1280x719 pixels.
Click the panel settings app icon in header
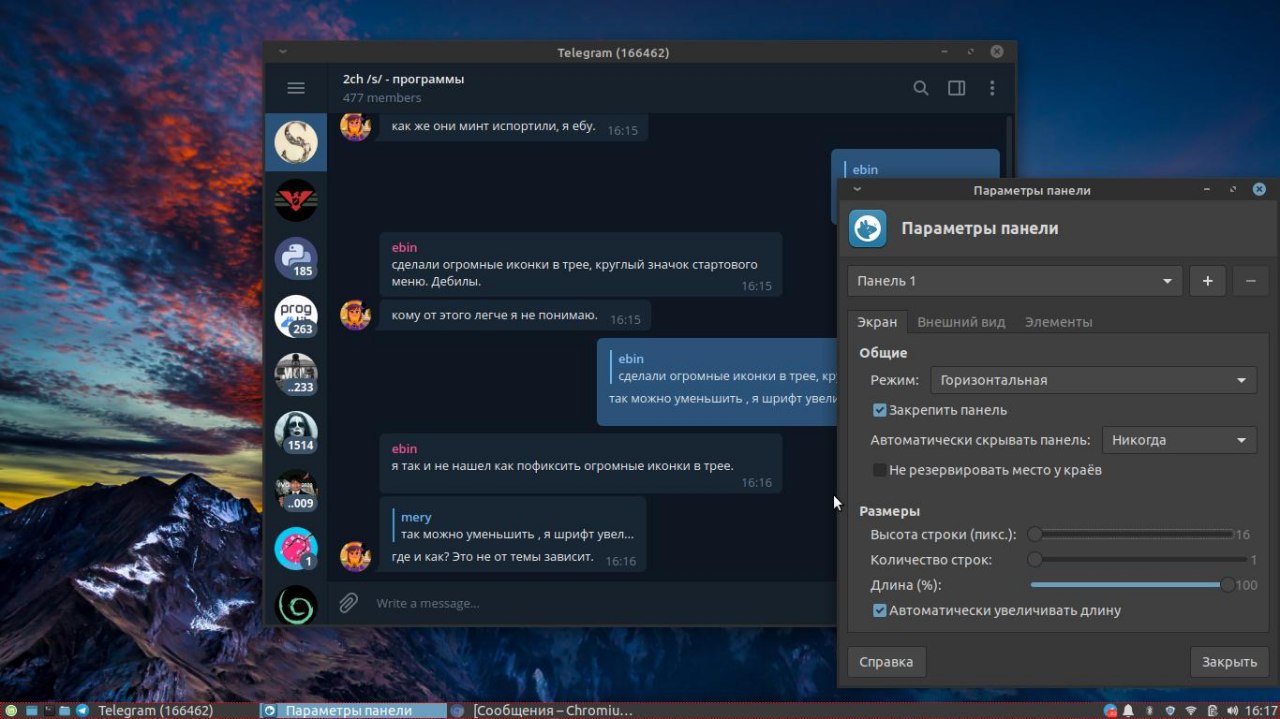(868, 228)
